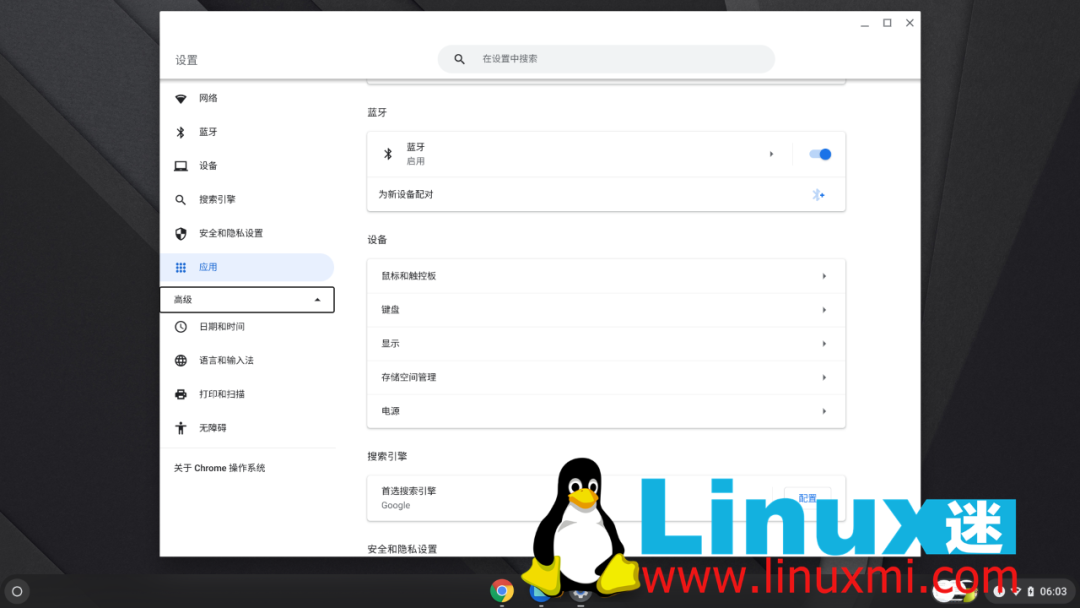The image size is (1080, 608).
Task: Click the 搜索引擎 section heading in main pane
Action: pos(387,457)
